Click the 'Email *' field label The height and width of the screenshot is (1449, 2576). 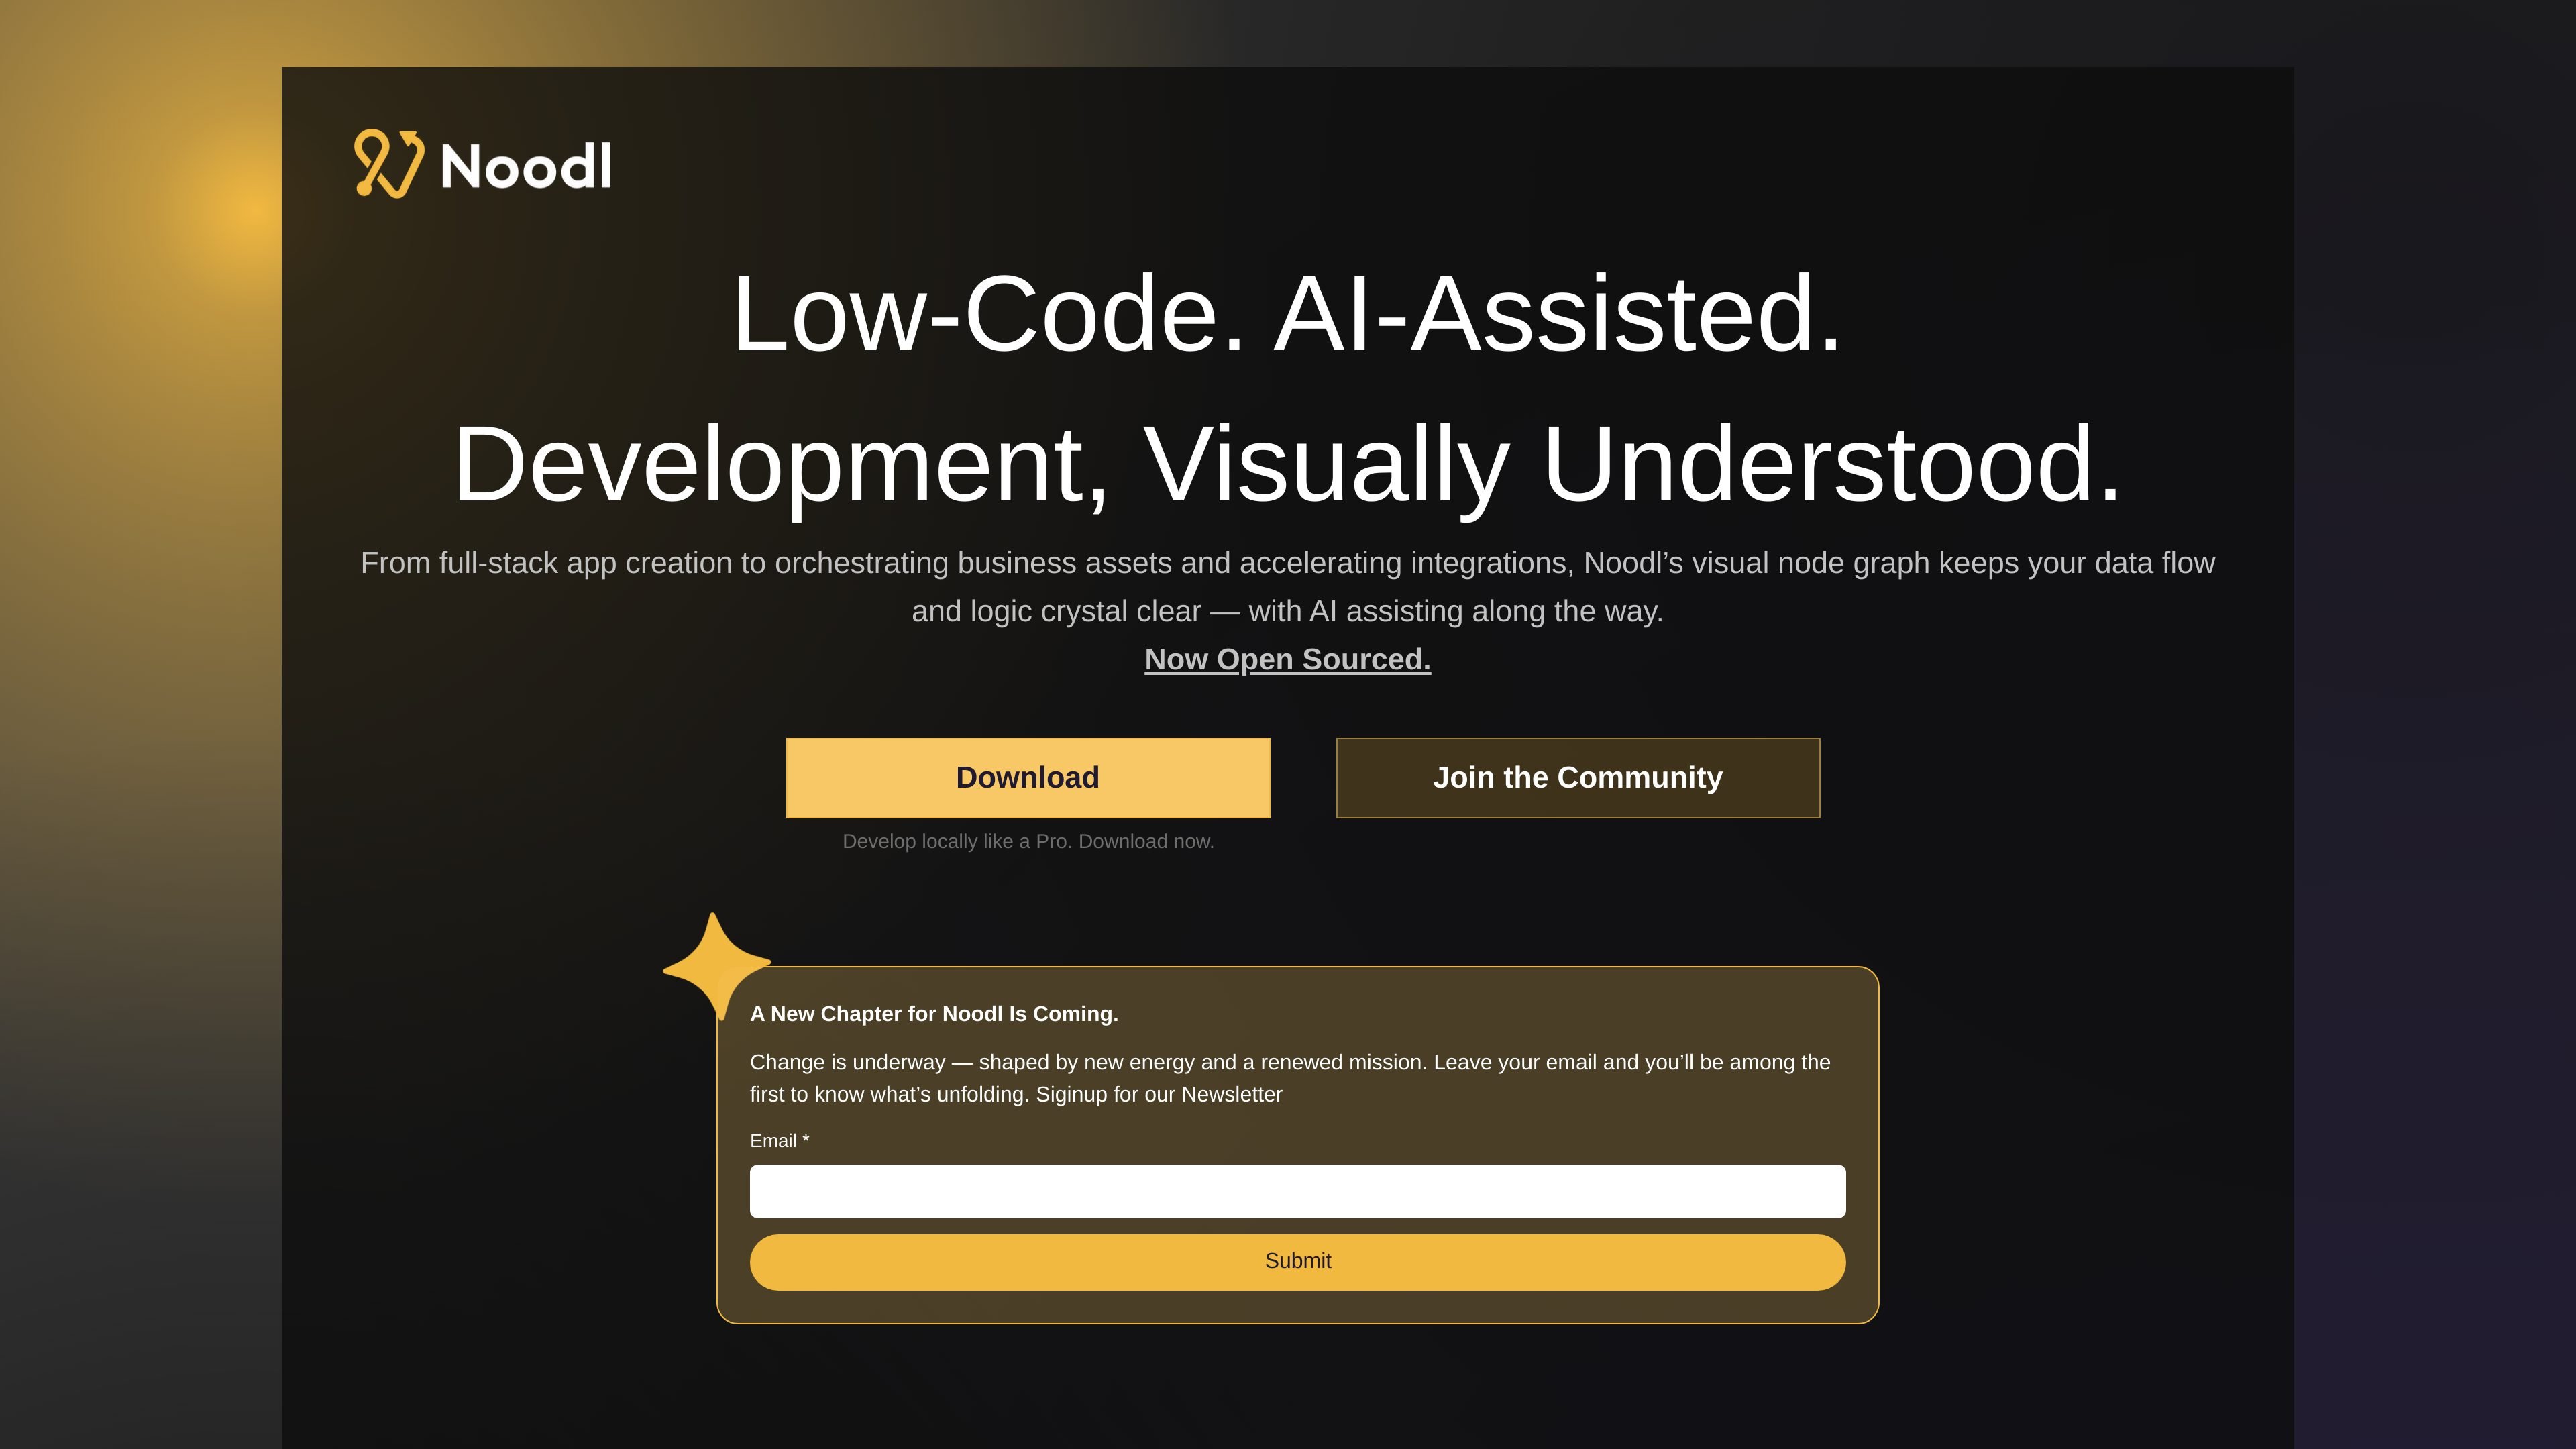pos(779,1141)
